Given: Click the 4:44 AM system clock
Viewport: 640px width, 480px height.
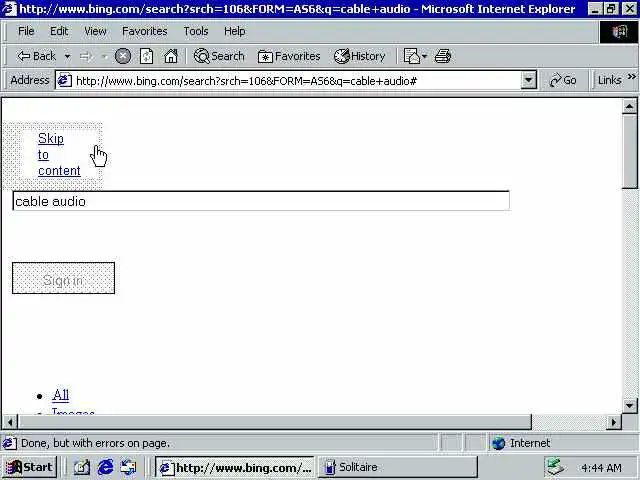Looking at the screenshot, I should pyautogui.click(x=601, y=468).
